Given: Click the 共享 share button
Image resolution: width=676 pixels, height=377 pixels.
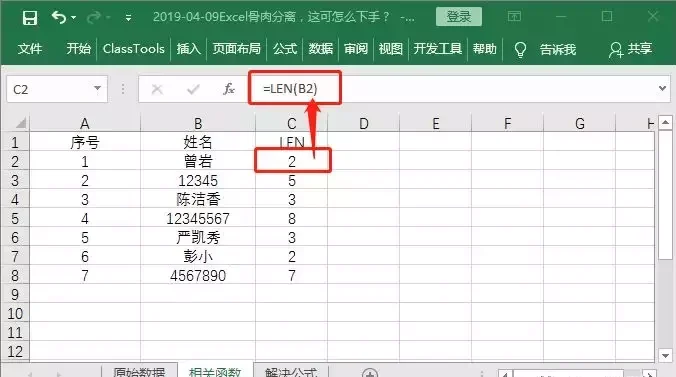Looking at the screenshot, I should point(630,49).
